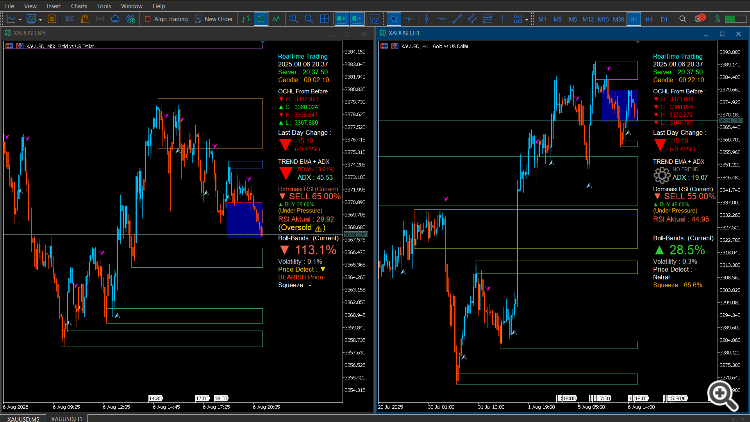The image size is (750, 422).
Task: Open the Market Watch symbols icon
Action: [x=52, y=19]
